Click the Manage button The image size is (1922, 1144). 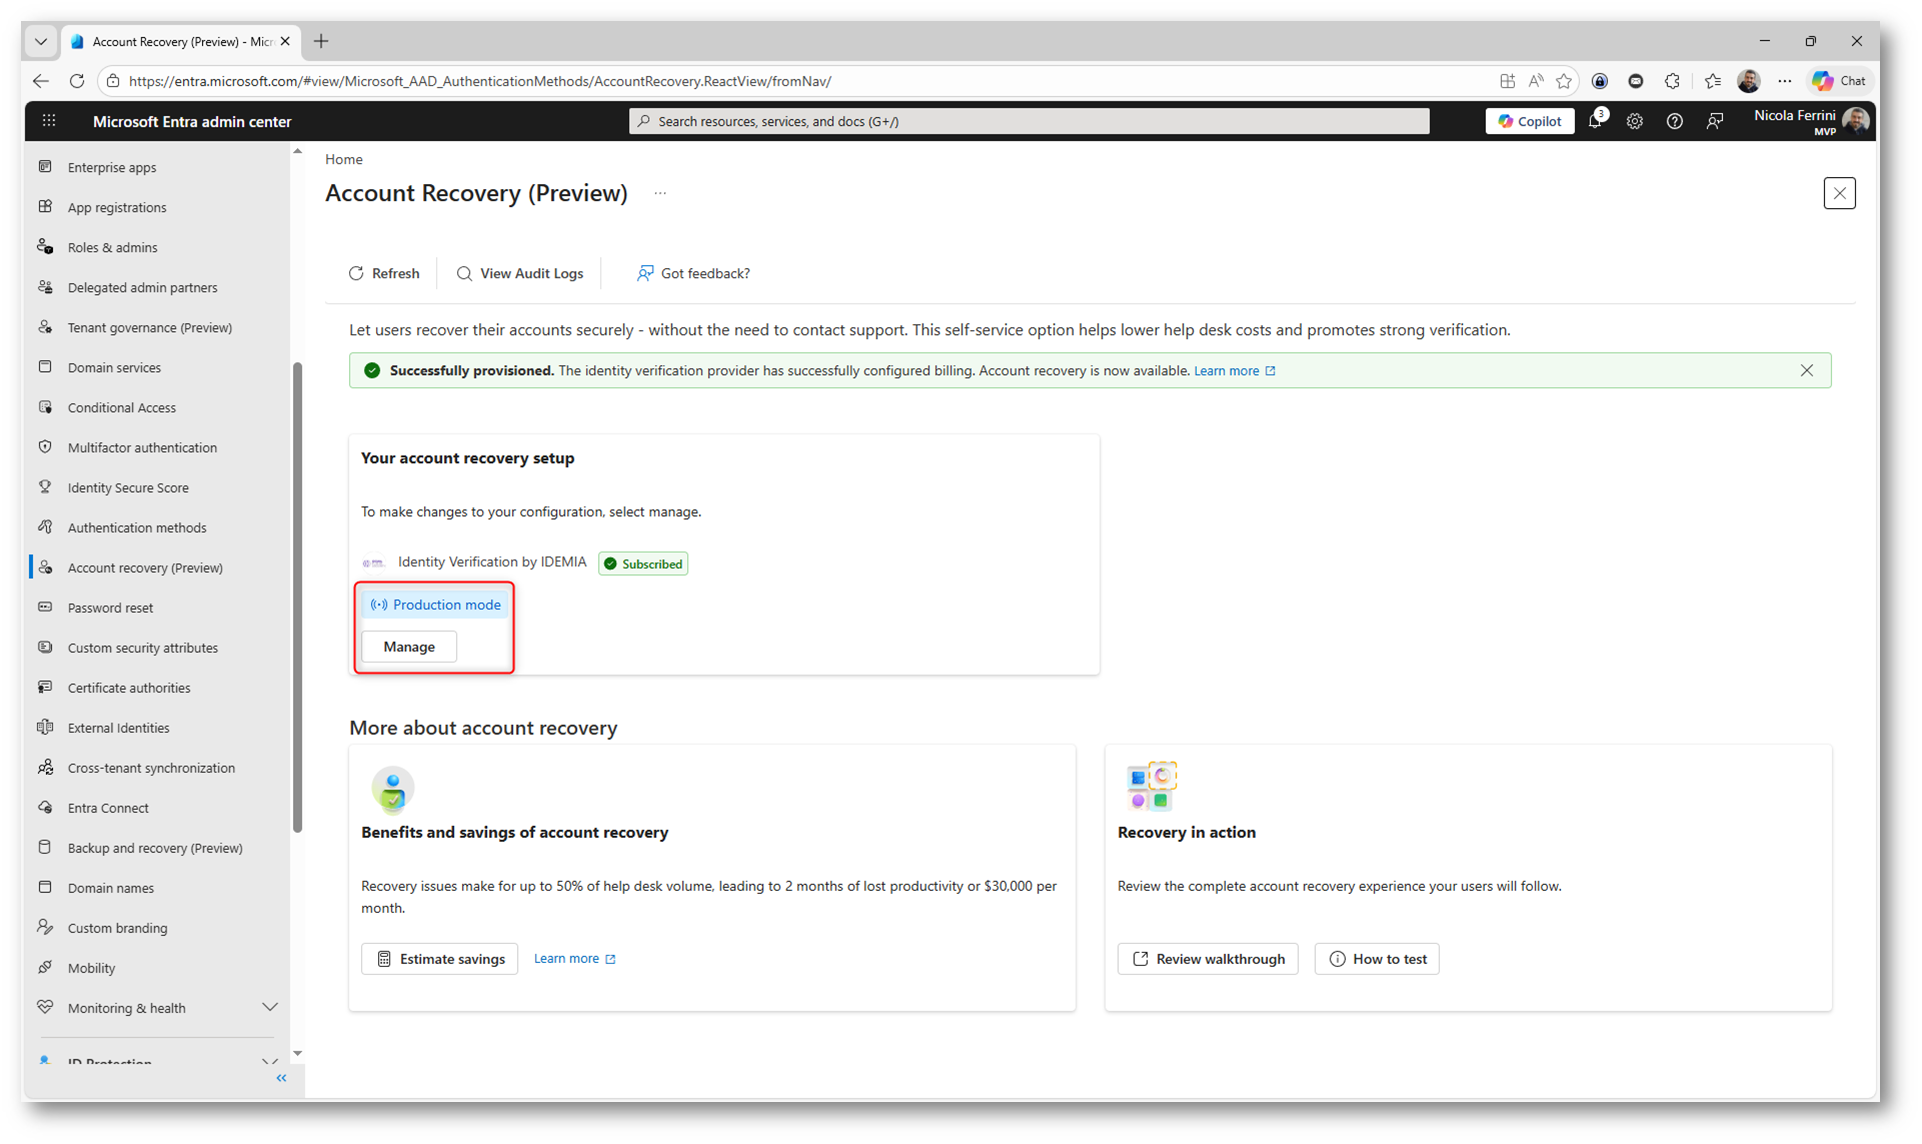409,646
